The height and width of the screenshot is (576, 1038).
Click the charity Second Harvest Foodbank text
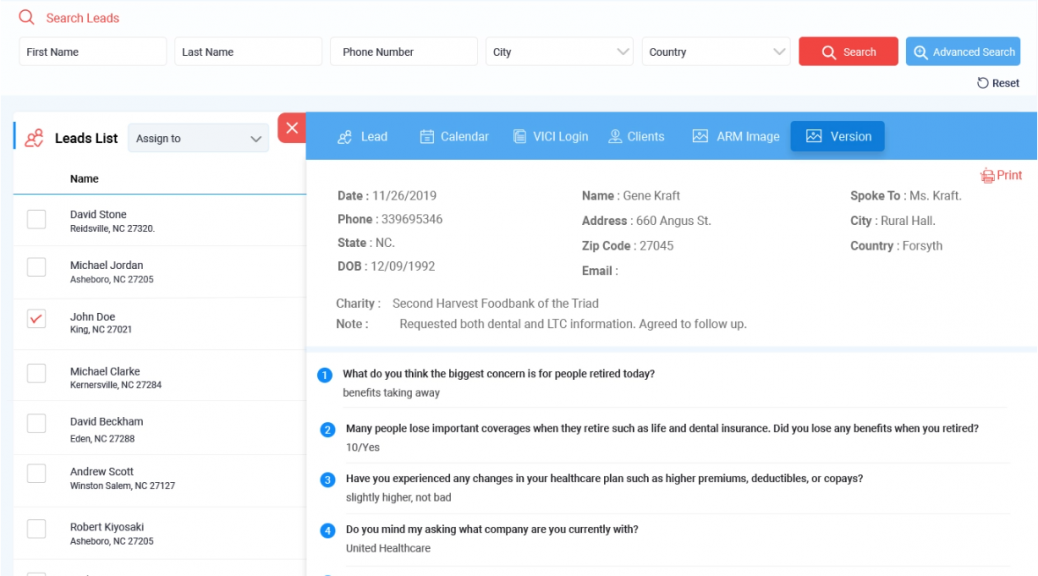(x=495, y=303)
